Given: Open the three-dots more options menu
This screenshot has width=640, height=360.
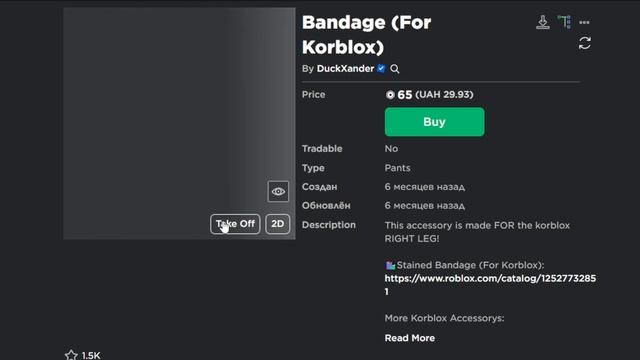Looking at the screenshot, I should pos(584,22).
